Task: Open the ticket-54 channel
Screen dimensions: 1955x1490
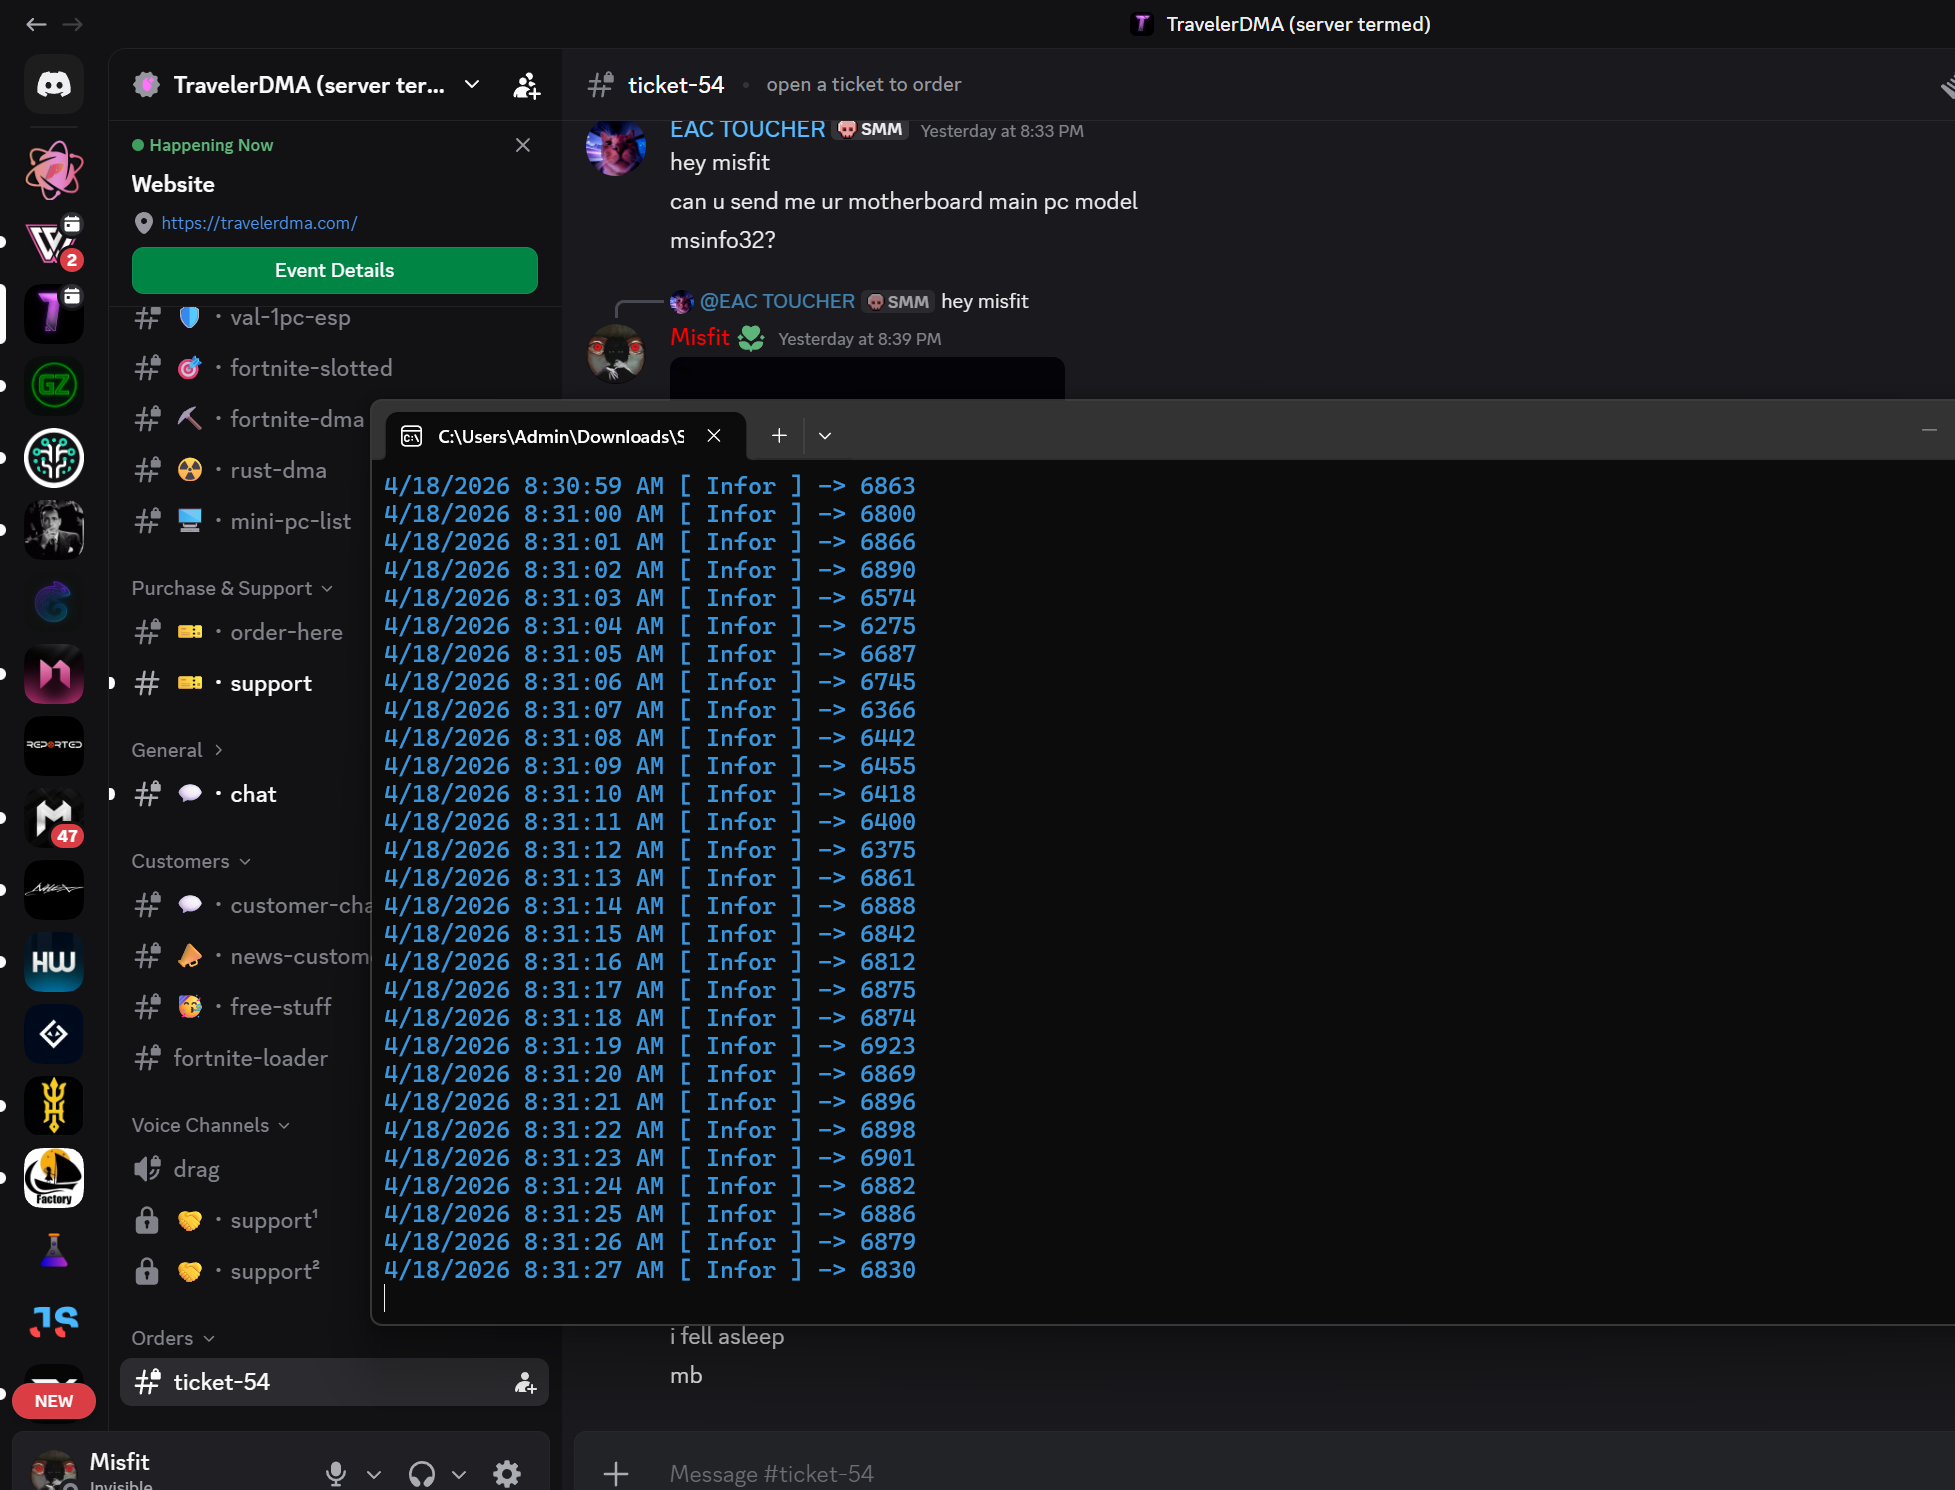Action: pos(334,1382)
